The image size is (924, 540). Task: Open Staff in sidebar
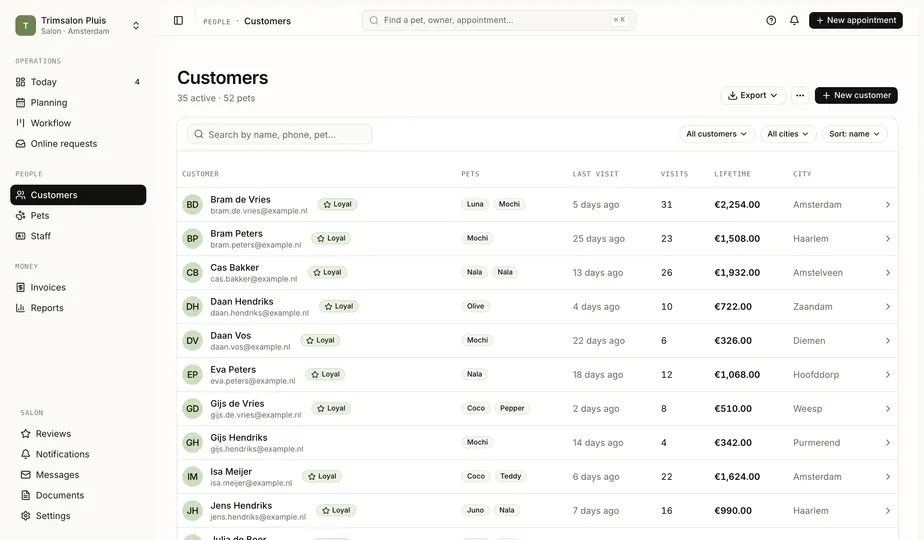click(78, 236)
